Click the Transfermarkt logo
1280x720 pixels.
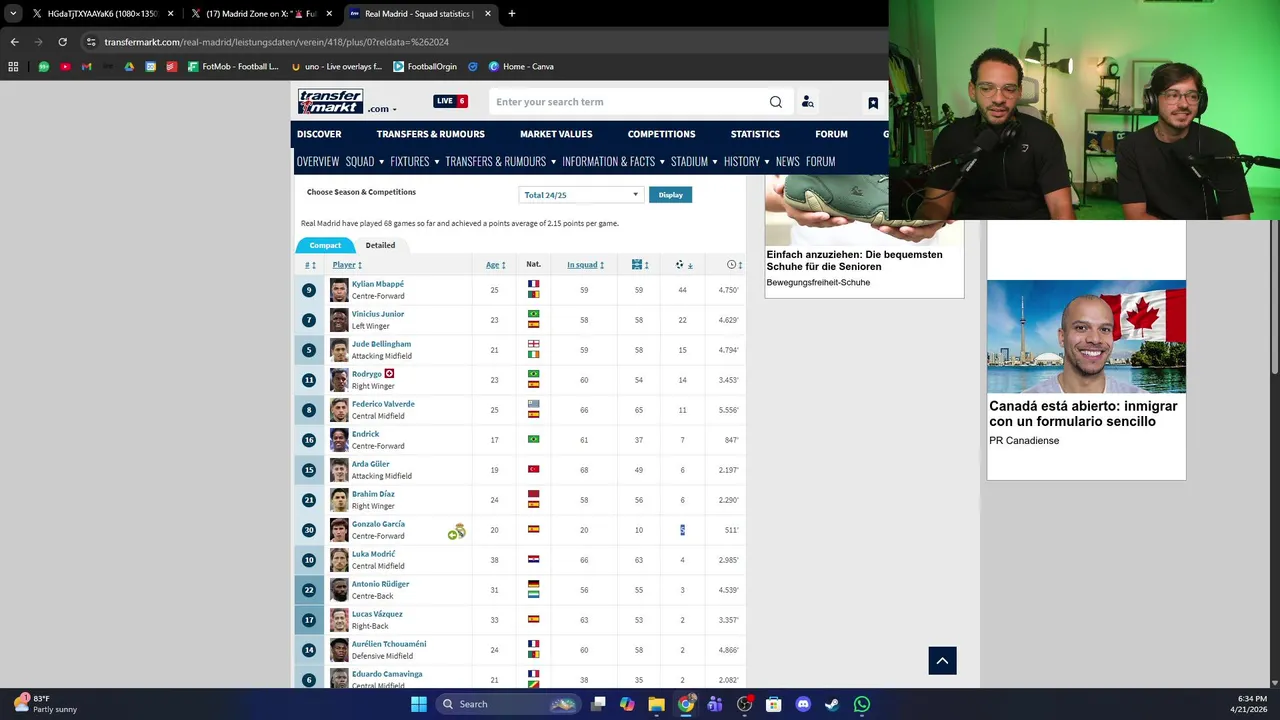point(330,102)
